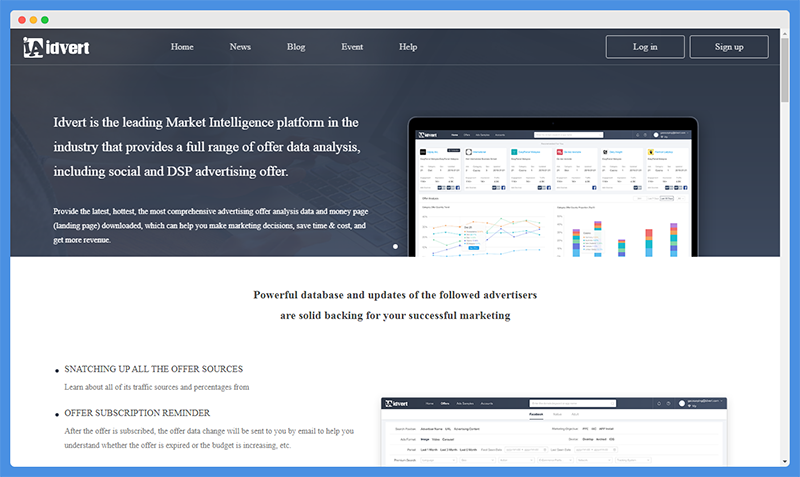The width and height of the screenshot is (800, 477).
Task: Go to the News page
Action: point(240,47)
